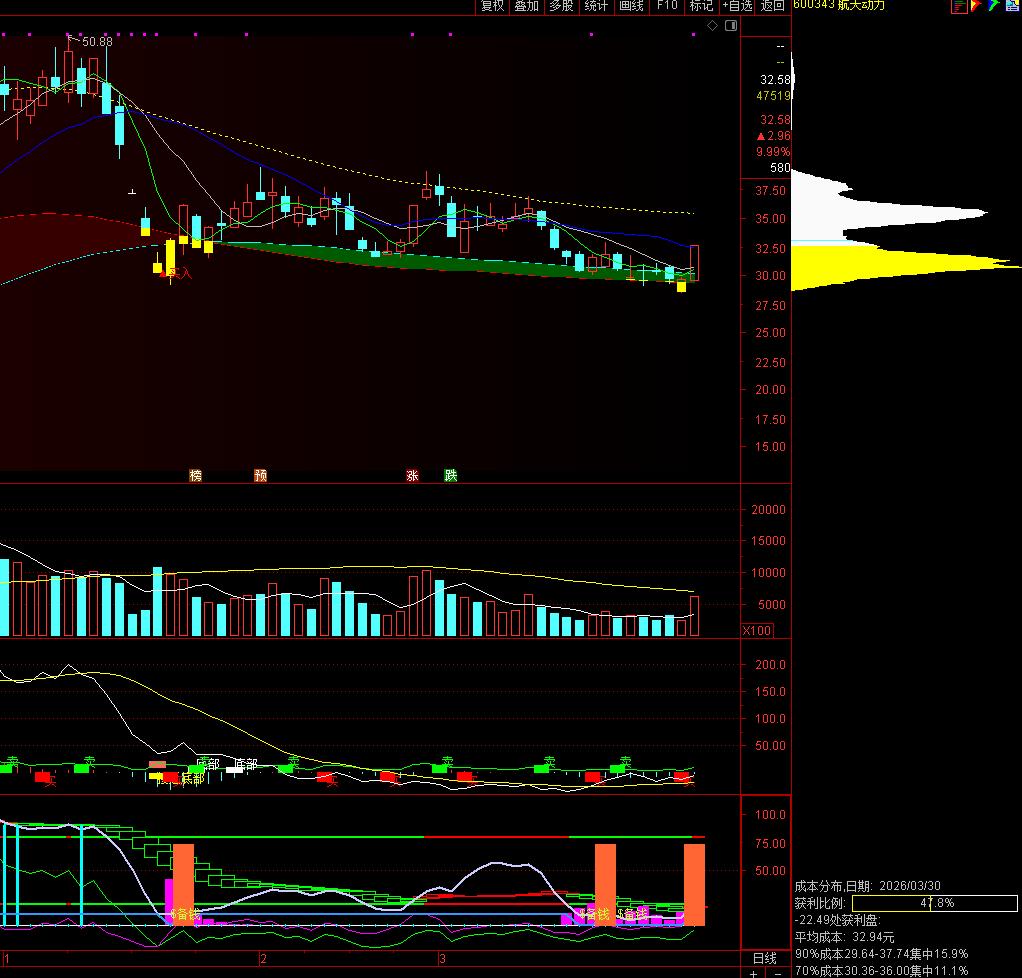Open the 日线 period selector
Viewport: 1022px width, 978px height.
[x=765, y=958]
